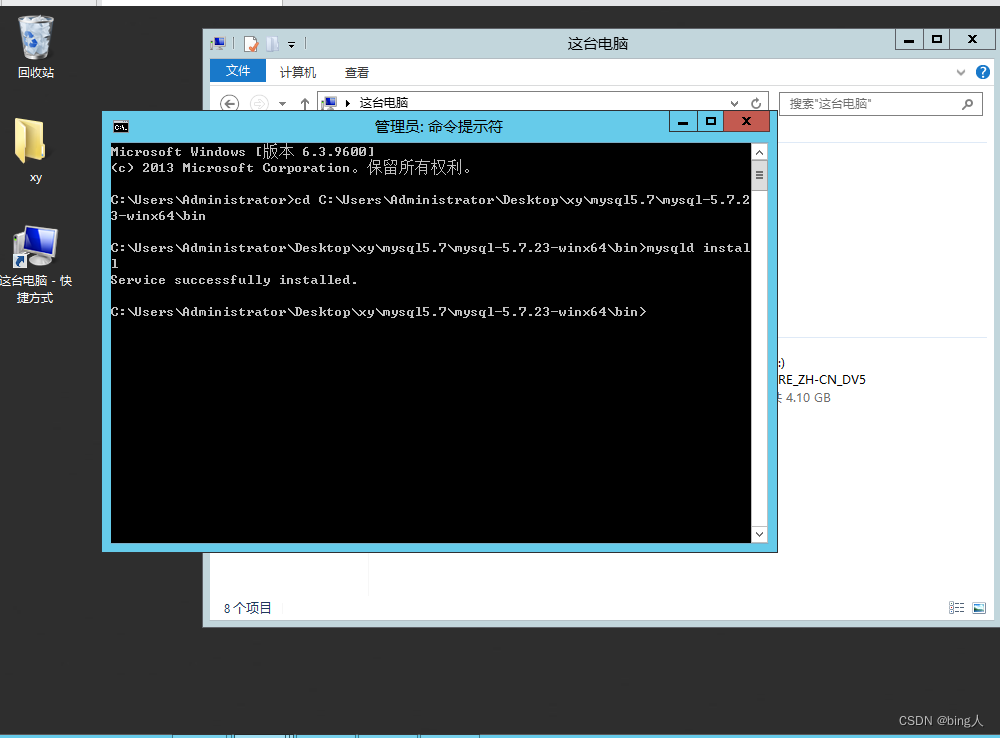This screenshot has width=1000, height=738.
Task: Click the explorer Back navigation arrow
Action: [x=230, y=103]
